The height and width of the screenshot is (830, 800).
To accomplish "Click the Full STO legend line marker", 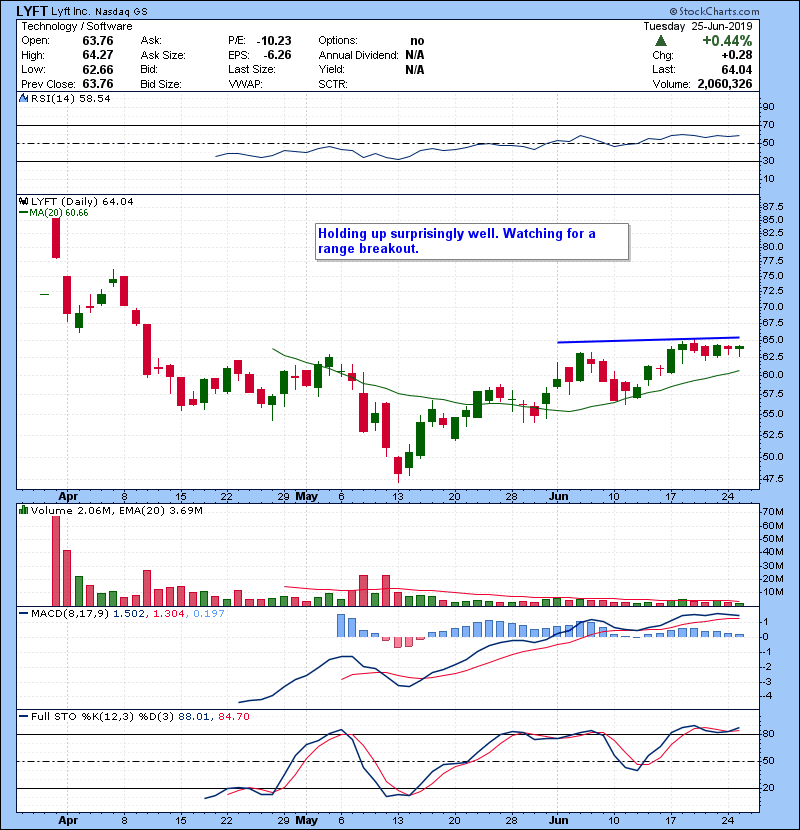I will [x=23, y=716].
